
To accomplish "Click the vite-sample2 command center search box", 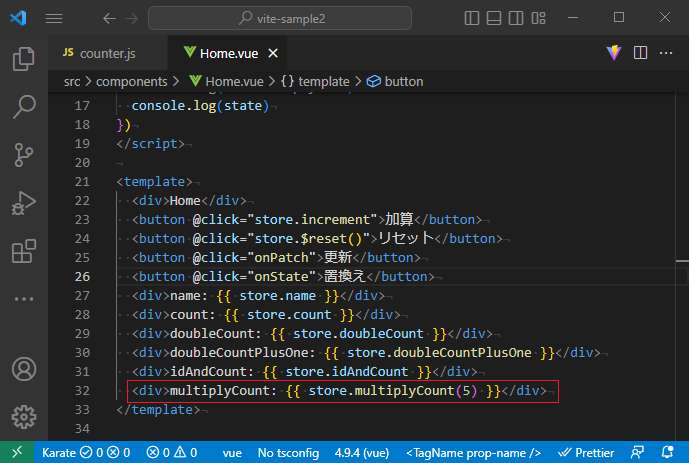I will (280, 18).
